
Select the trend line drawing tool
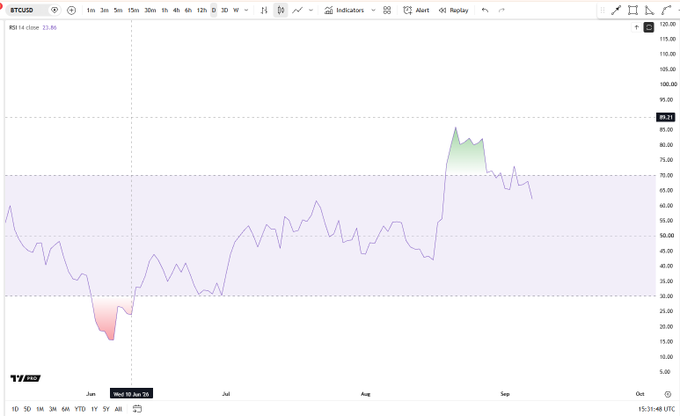pos(616,10)
